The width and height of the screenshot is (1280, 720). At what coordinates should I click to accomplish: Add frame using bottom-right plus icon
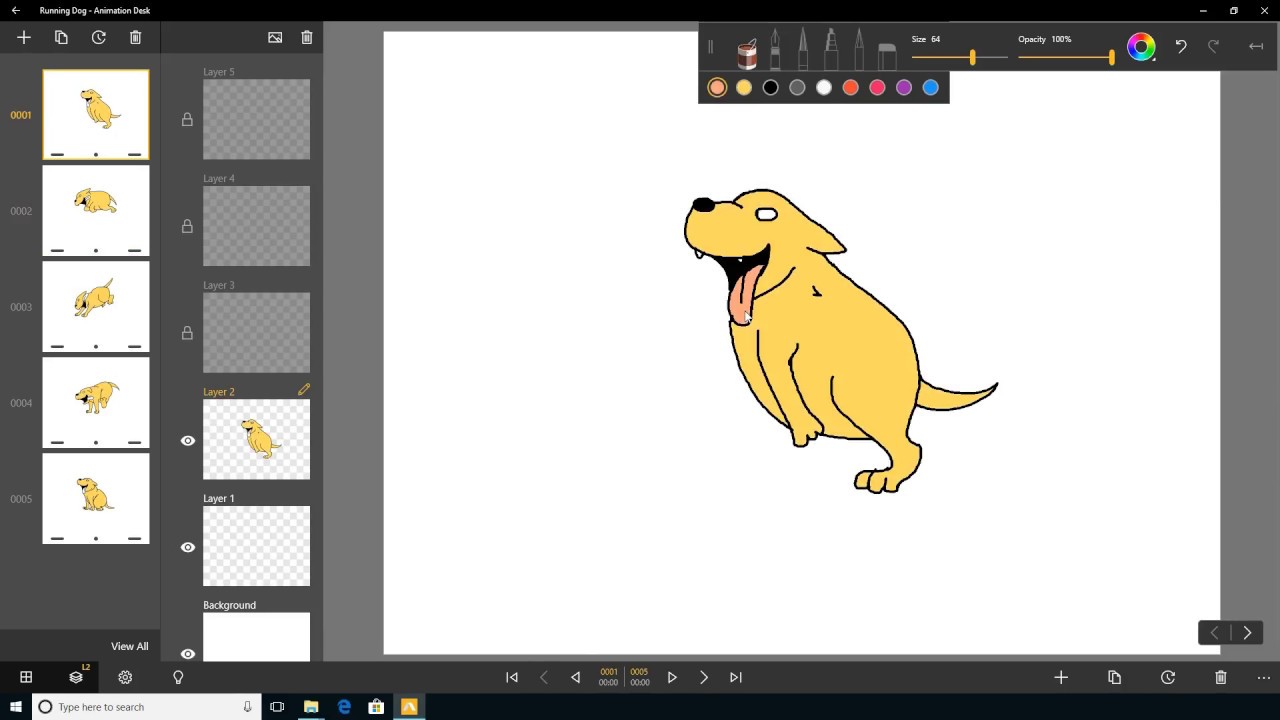pyautogui.click(x=1061, y=677)
